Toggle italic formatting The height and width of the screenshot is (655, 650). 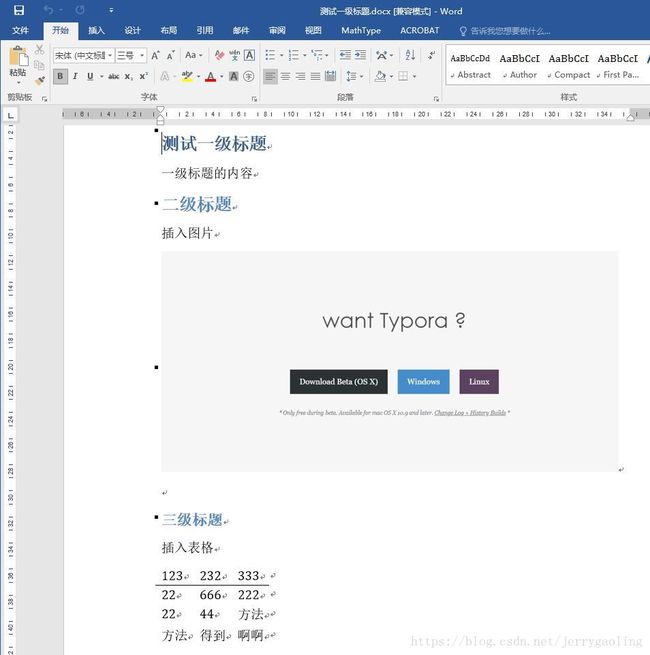click(75, 76)
